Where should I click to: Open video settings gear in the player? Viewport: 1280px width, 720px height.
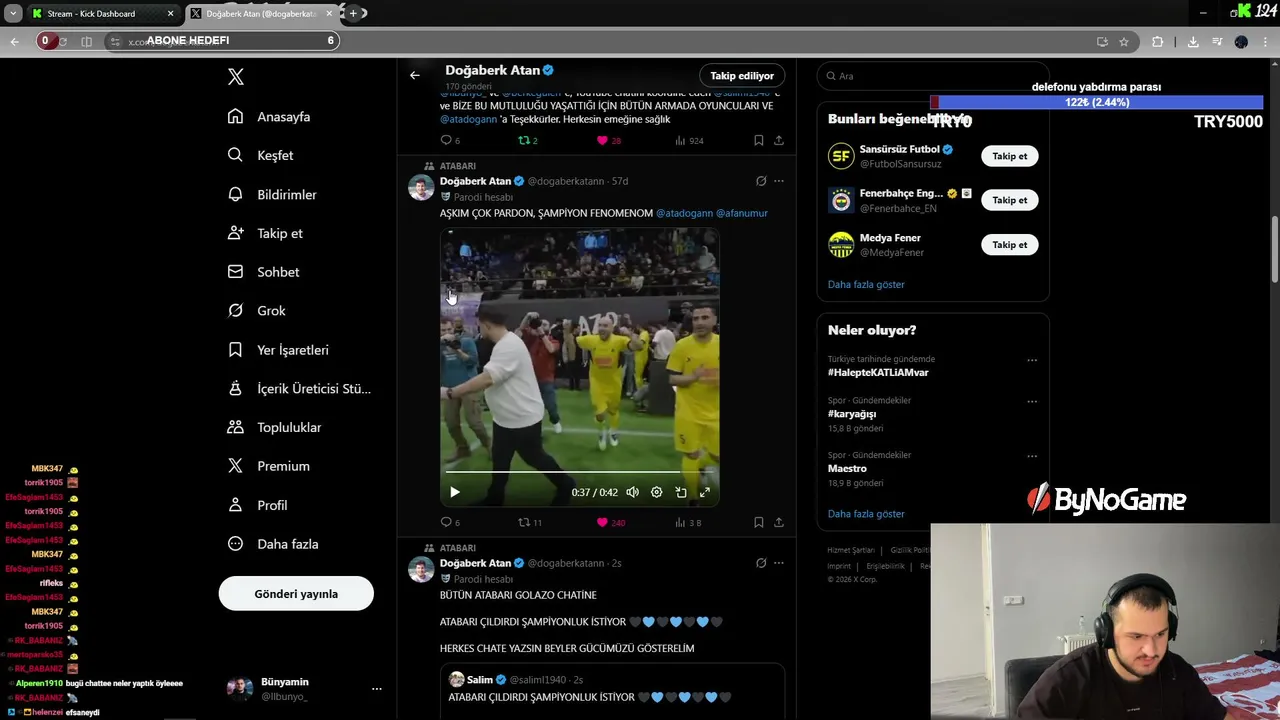click(x=657, y=492)
